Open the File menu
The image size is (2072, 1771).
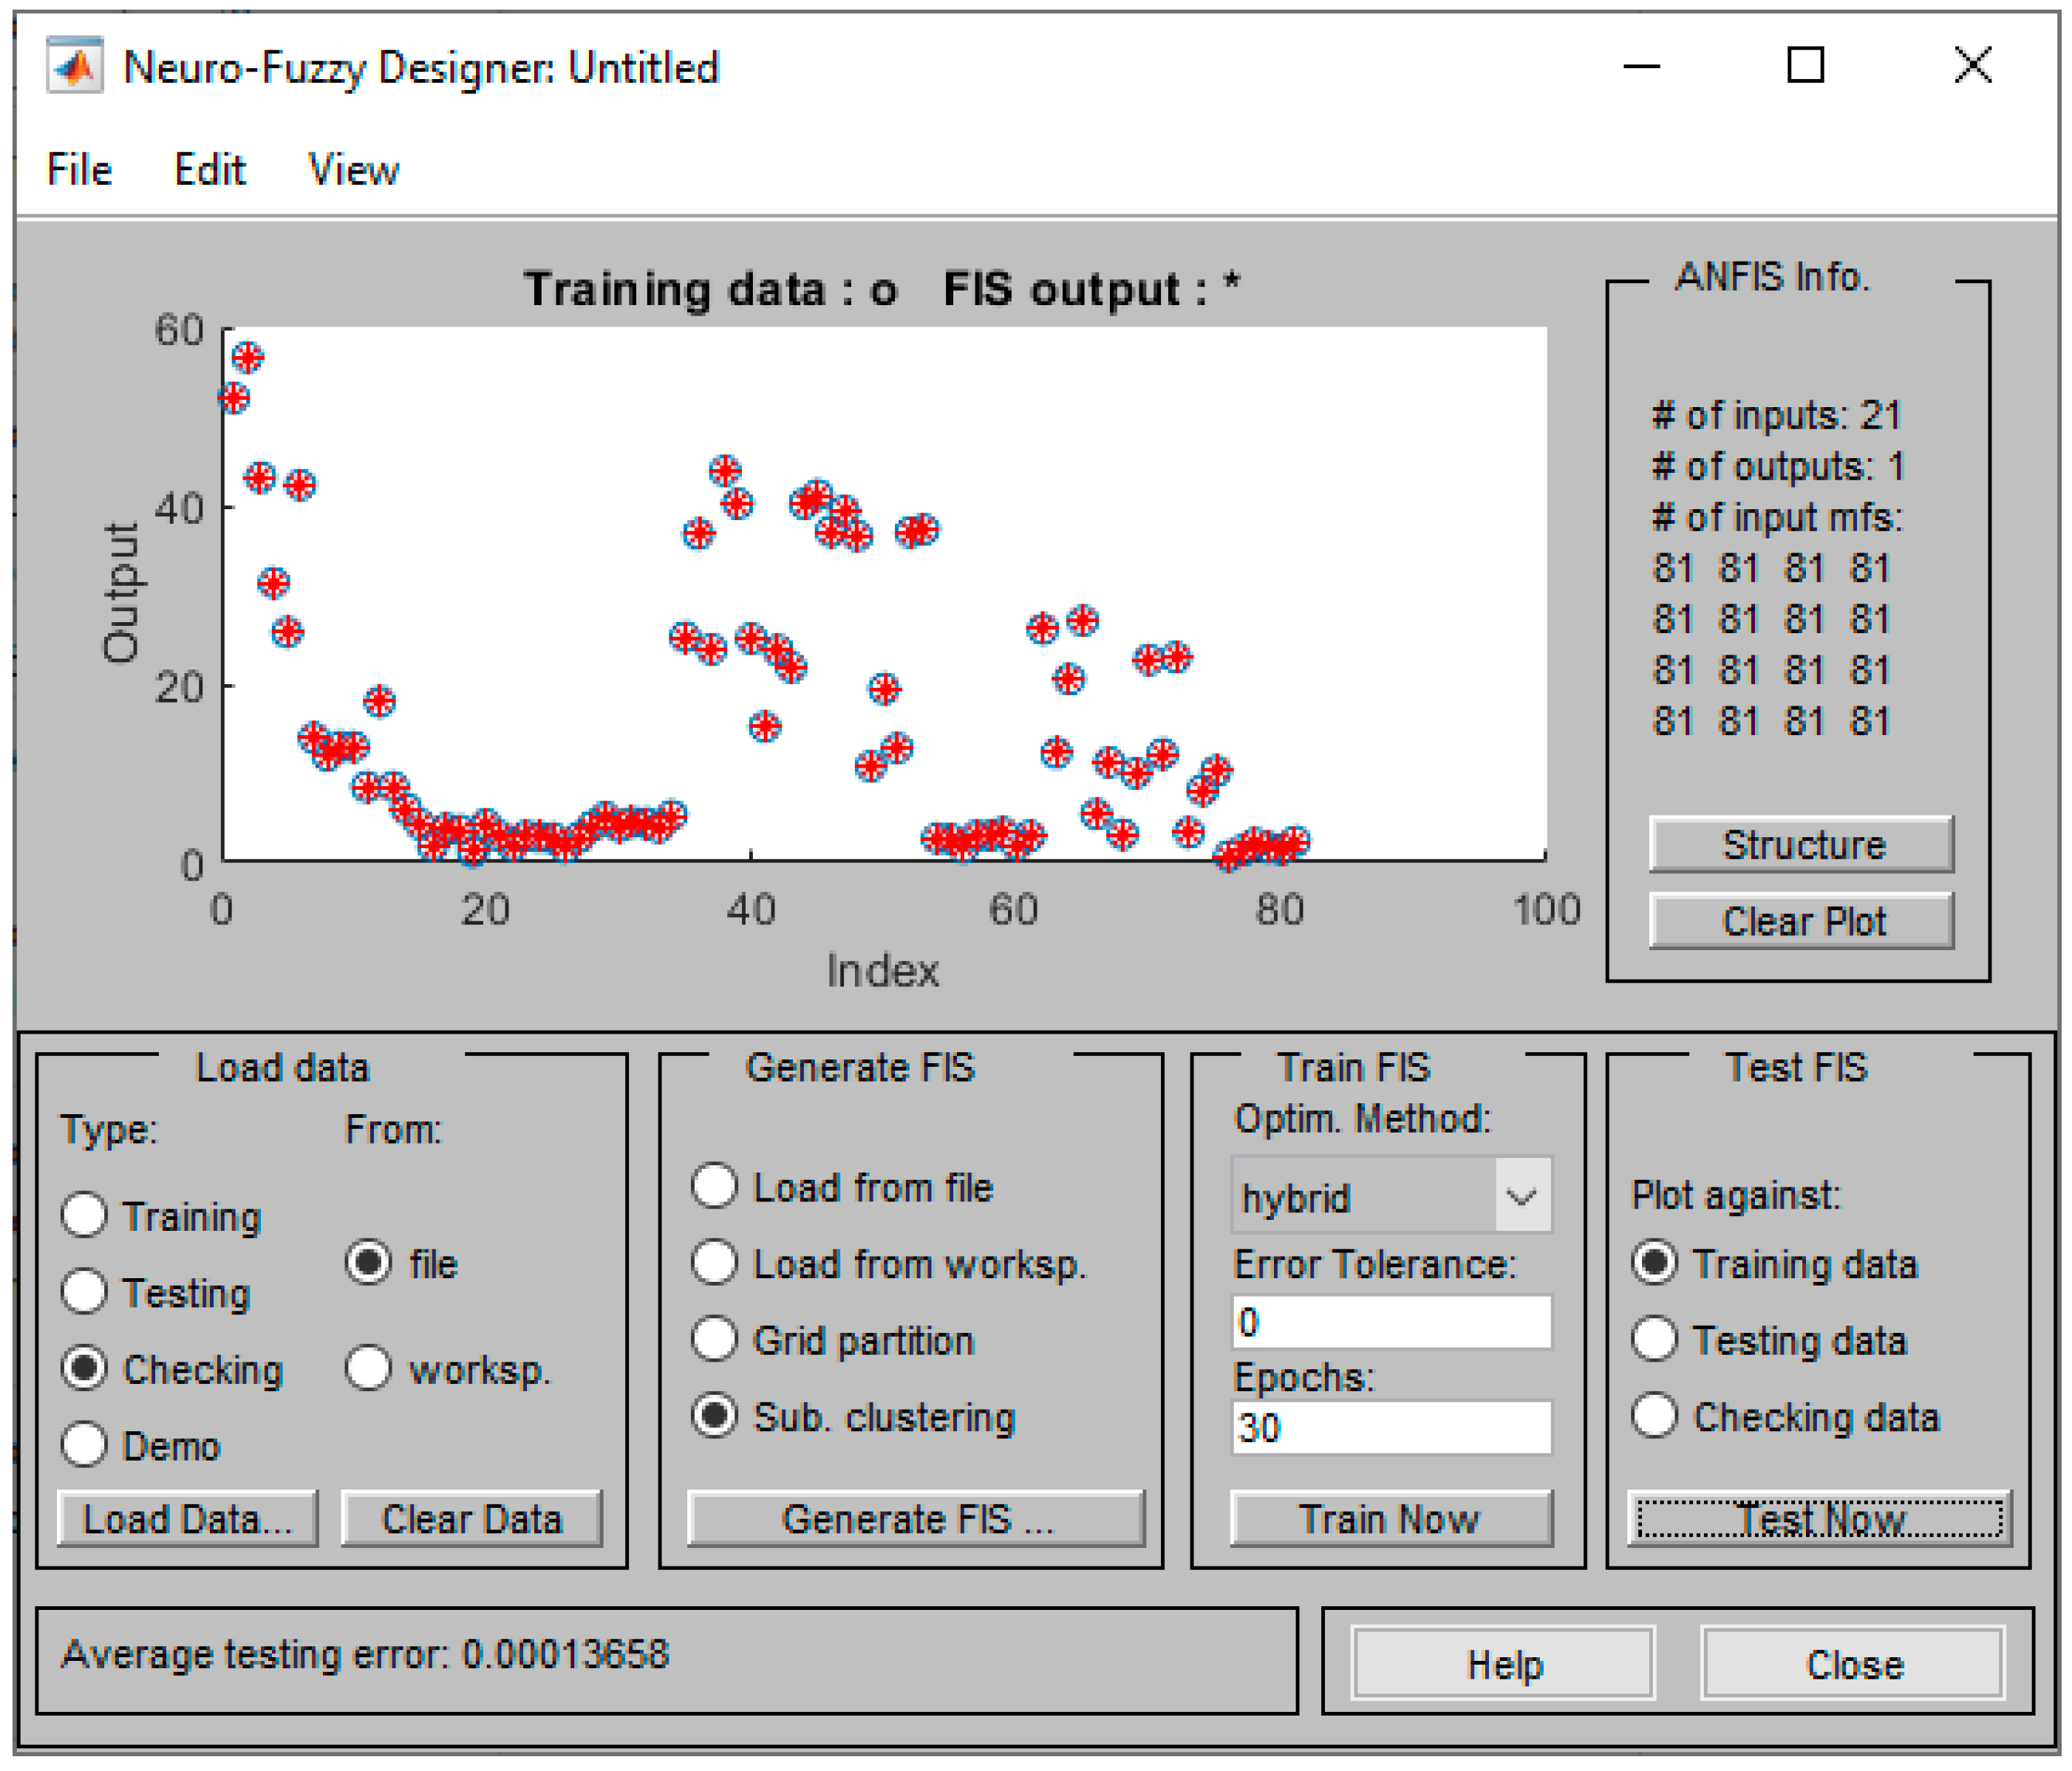point(79,170)
